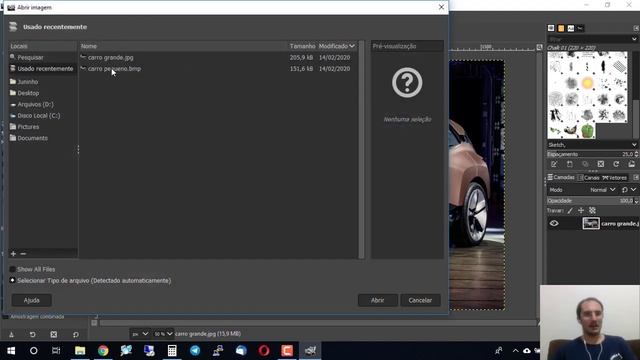The height and width of the screenshot is (360, 640).
Task: Hide the carro grande.jpg layer eye
Action: (554, 223)
